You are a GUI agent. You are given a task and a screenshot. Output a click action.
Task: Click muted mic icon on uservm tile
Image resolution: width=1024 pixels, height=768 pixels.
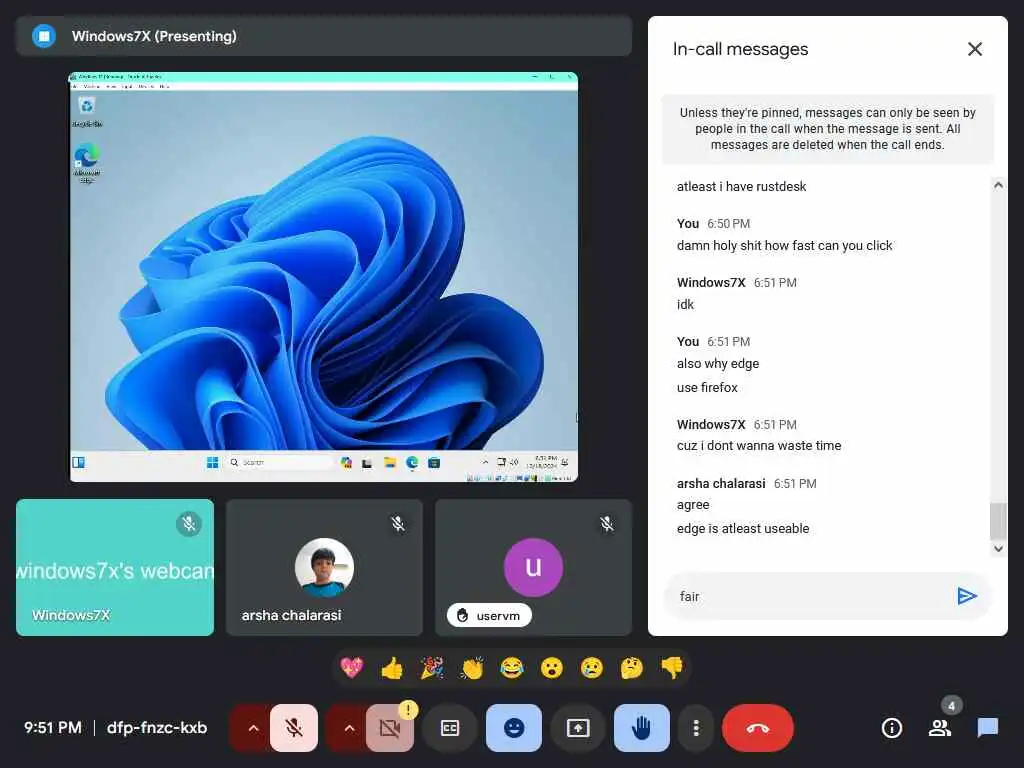tap(607, 524)
